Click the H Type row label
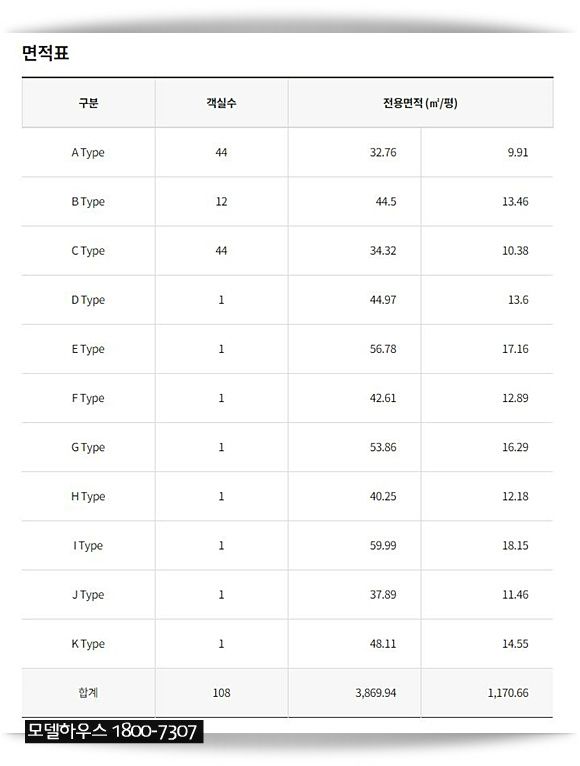The image size is (580, 766). pyautogui.click(x=88, y=496)
